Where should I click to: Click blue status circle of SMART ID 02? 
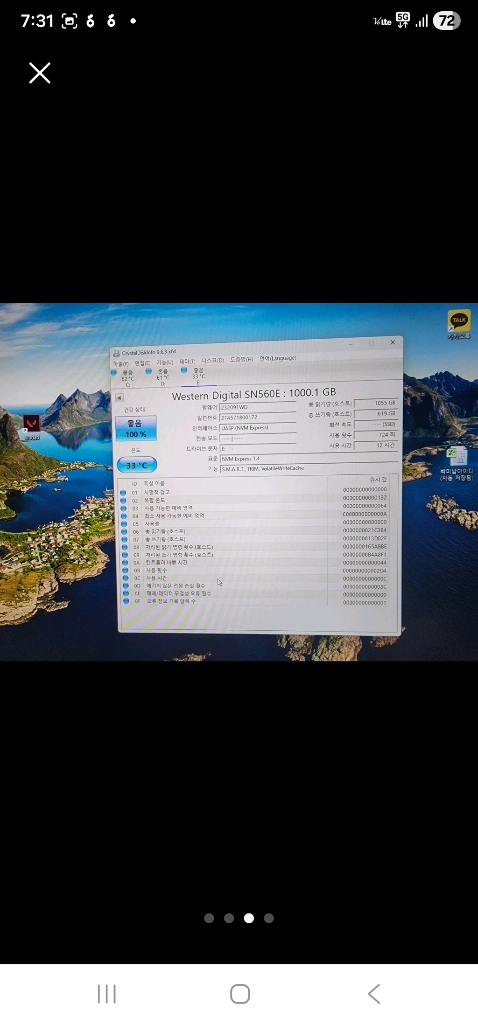[123, 500]
